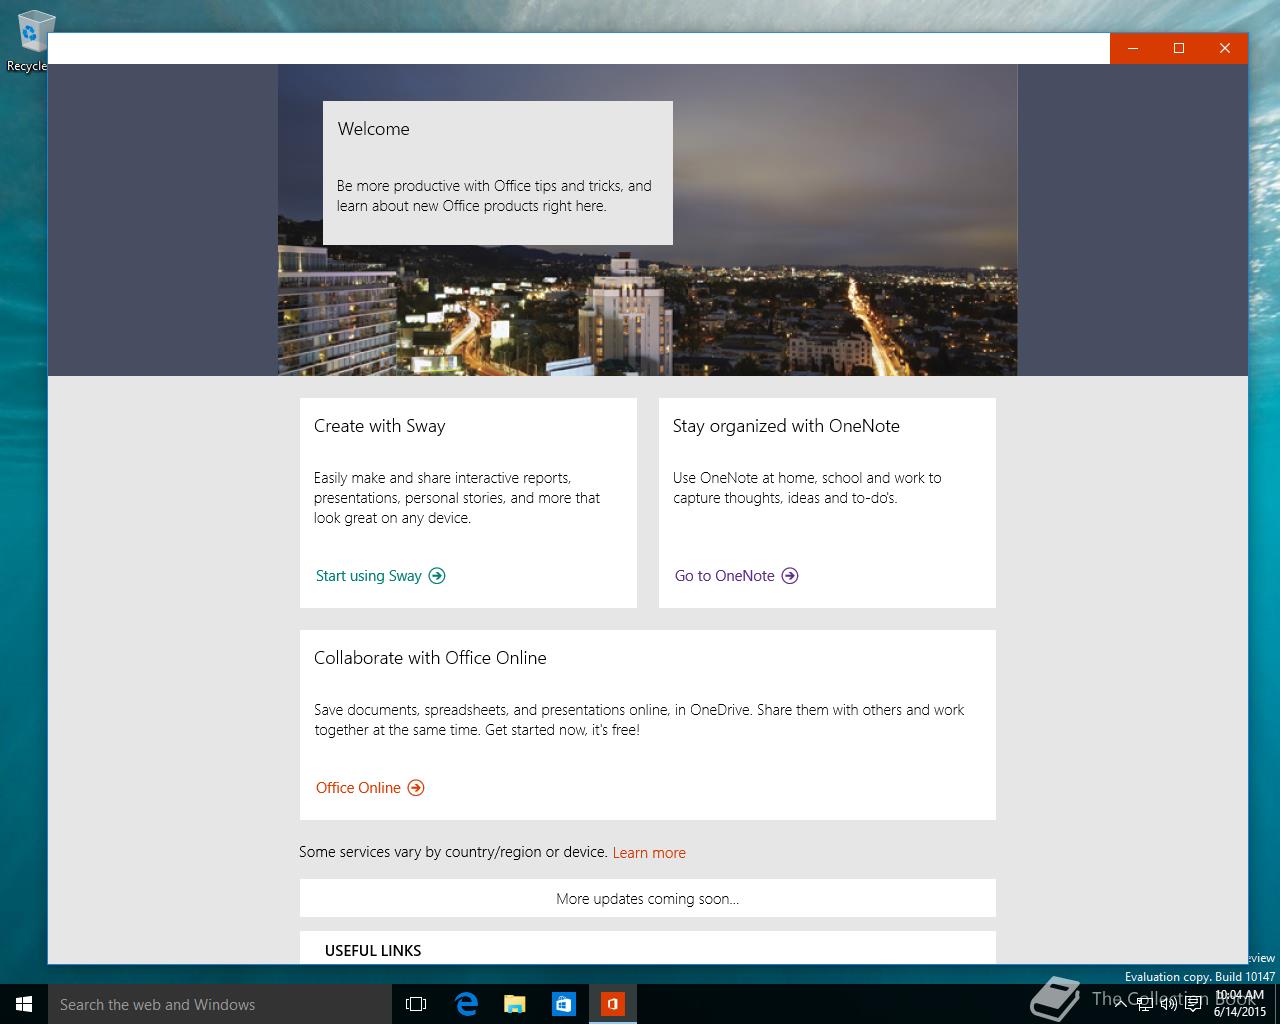Select the Office app on the taskbar
This screenshot has height=1024, width=1280.
pos(613,1004)
